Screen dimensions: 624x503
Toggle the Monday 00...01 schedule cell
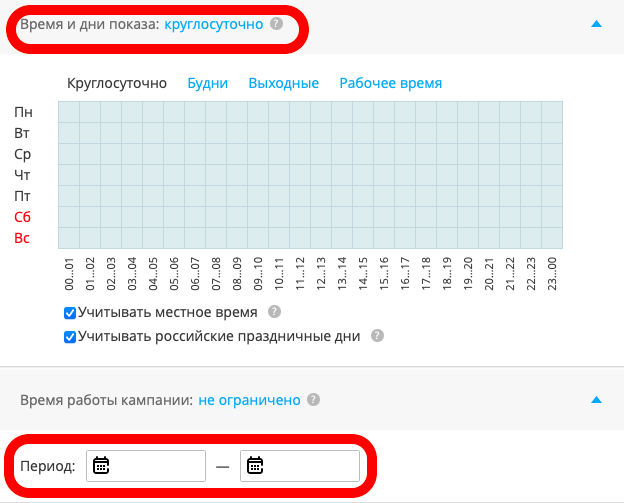[x=69, y=112]
